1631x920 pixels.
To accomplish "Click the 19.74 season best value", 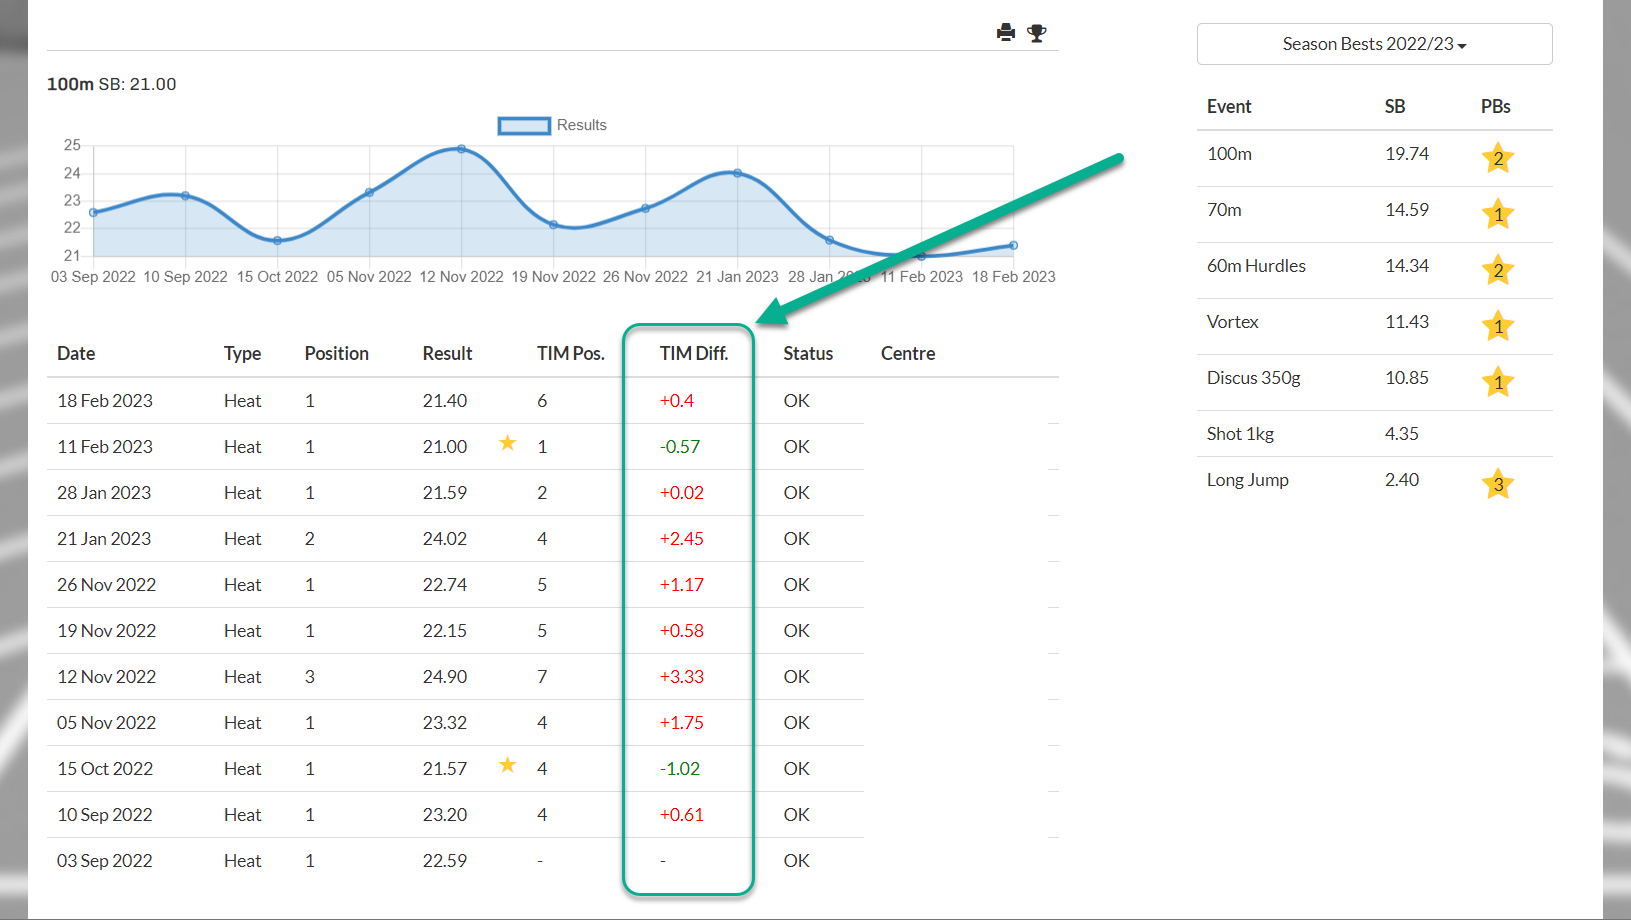I will pyautogui.click(x=1407, y=154).
